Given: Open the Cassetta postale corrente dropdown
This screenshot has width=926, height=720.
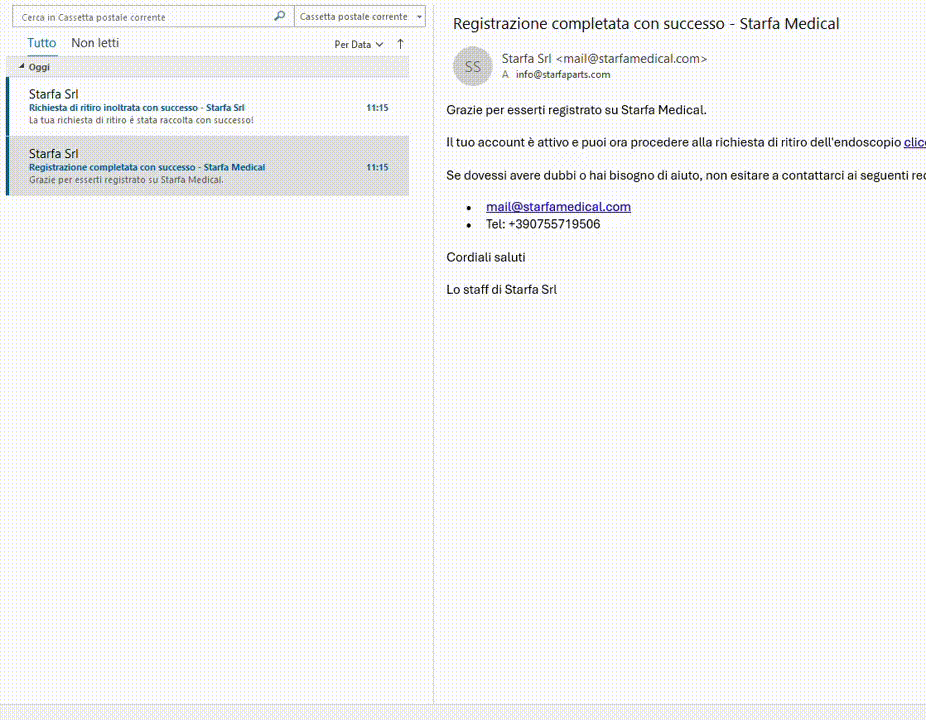Looking at the screenshot, I should point(360,17).
